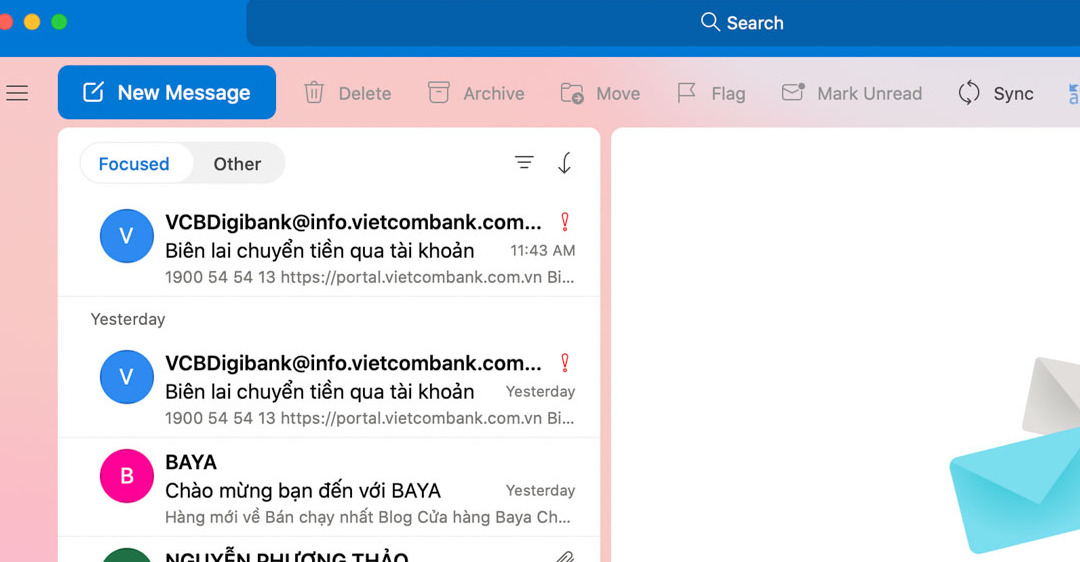Click the Move label in toolbar

click(618, 94)
